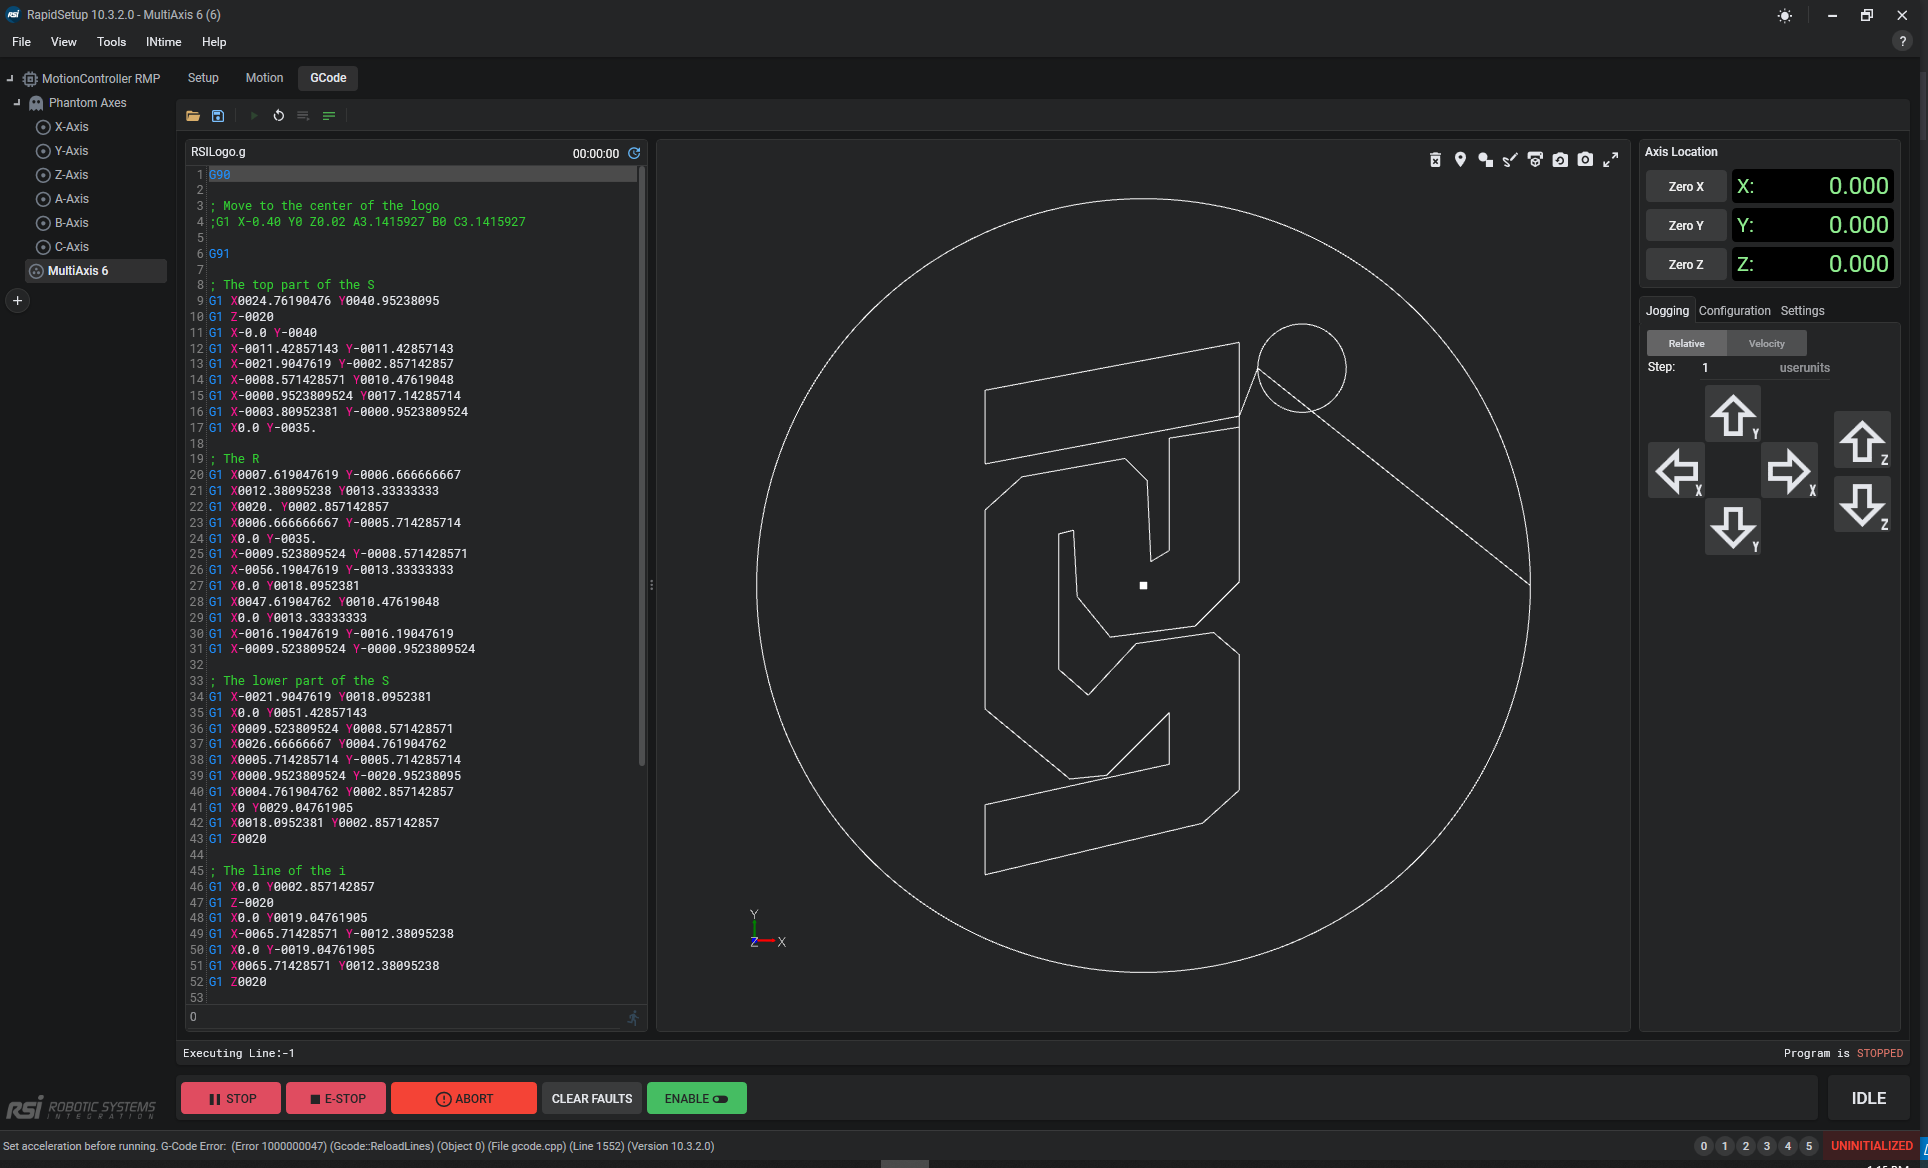Click the Zero X button
1928x1168 pixels.
click(x=1686, y=187)
